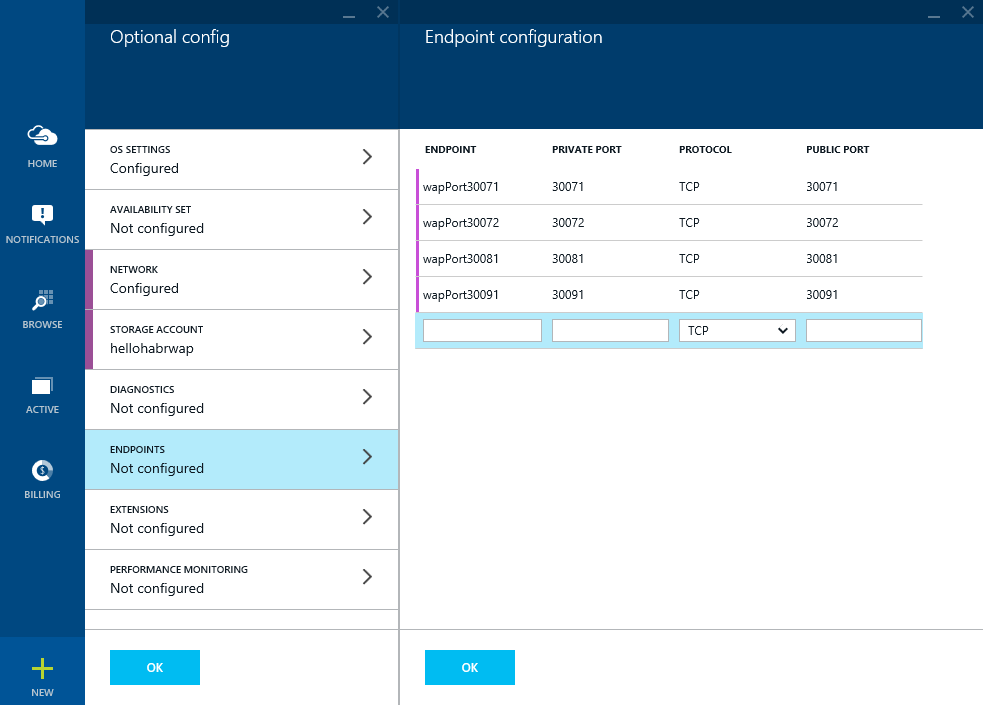Open the hellohabrwap Storage Account entry
This screenshot has height=705, width=983.
[x=240, y=339]
